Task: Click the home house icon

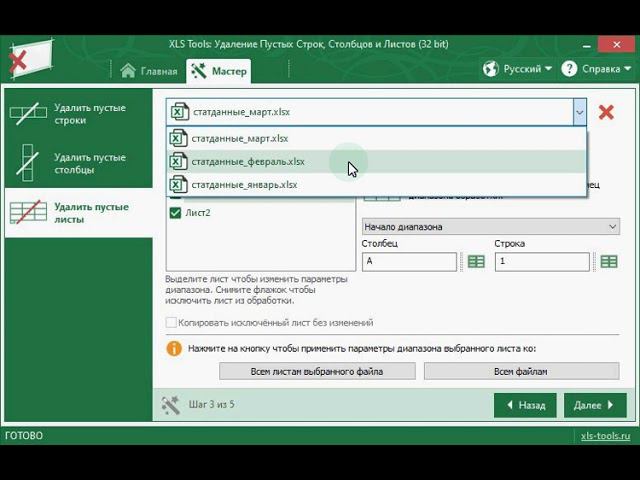Action: [128, 71]
